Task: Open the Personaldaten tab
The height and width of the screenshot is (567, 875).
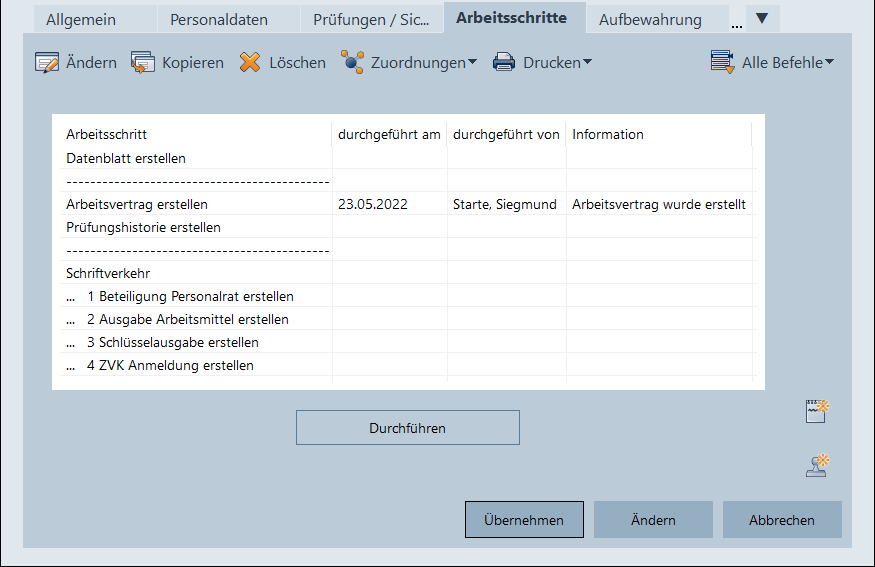Action: coord(219,20)
